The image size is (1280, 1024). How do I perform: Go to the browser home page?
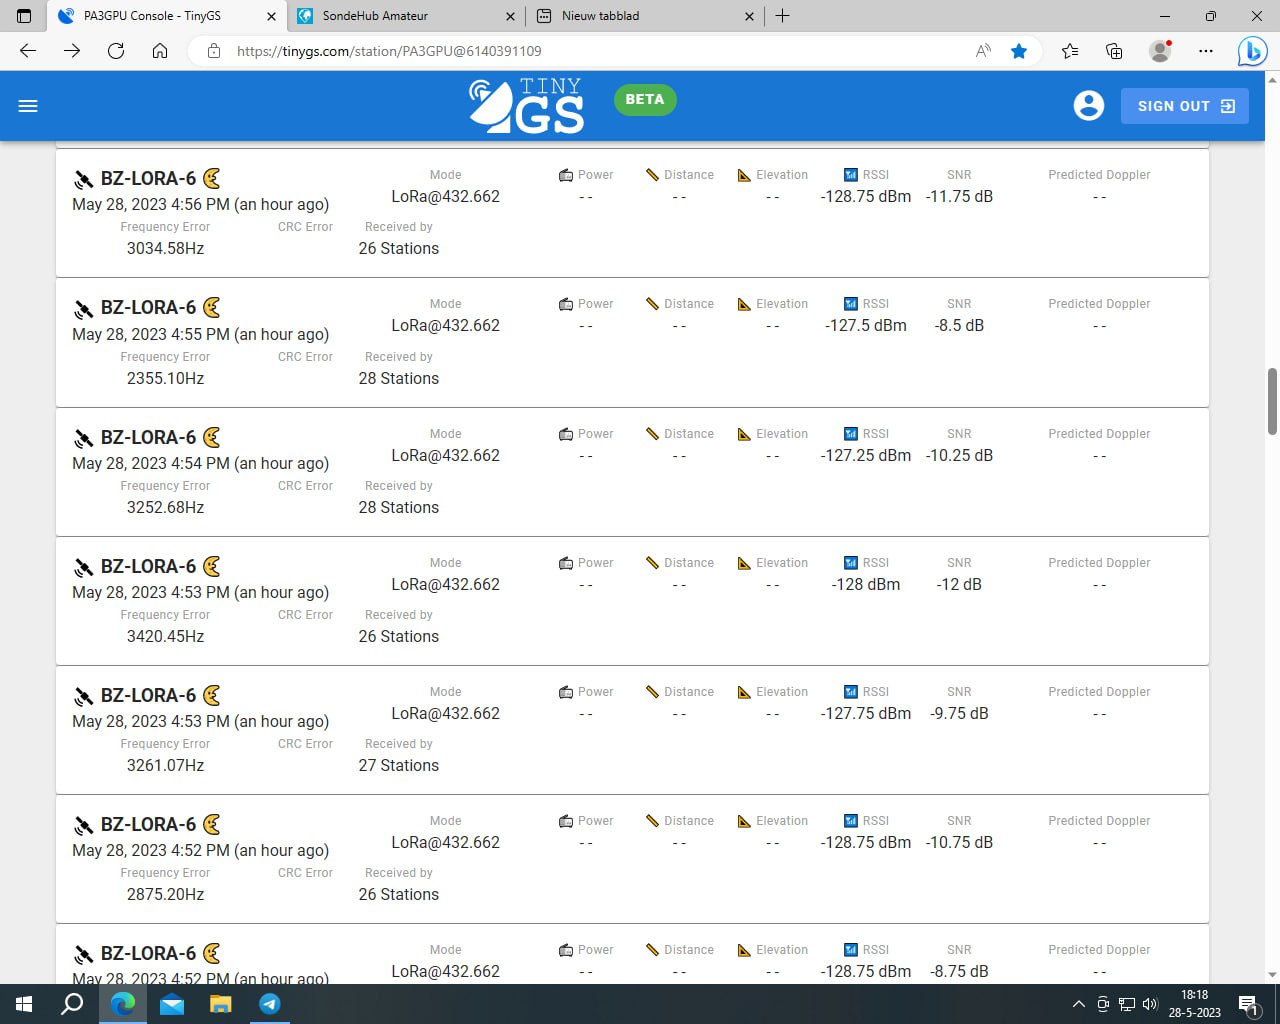[160, 51]
